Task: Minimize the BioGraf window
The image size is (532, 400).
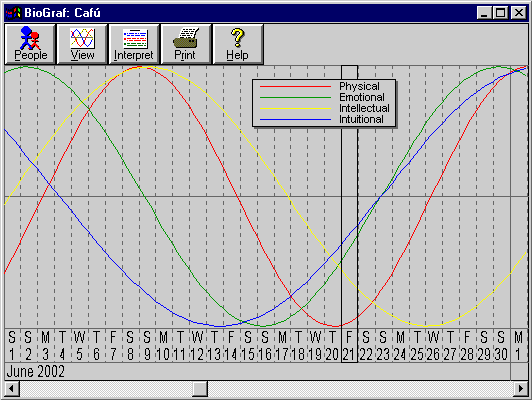Action: tap(484, 13)
